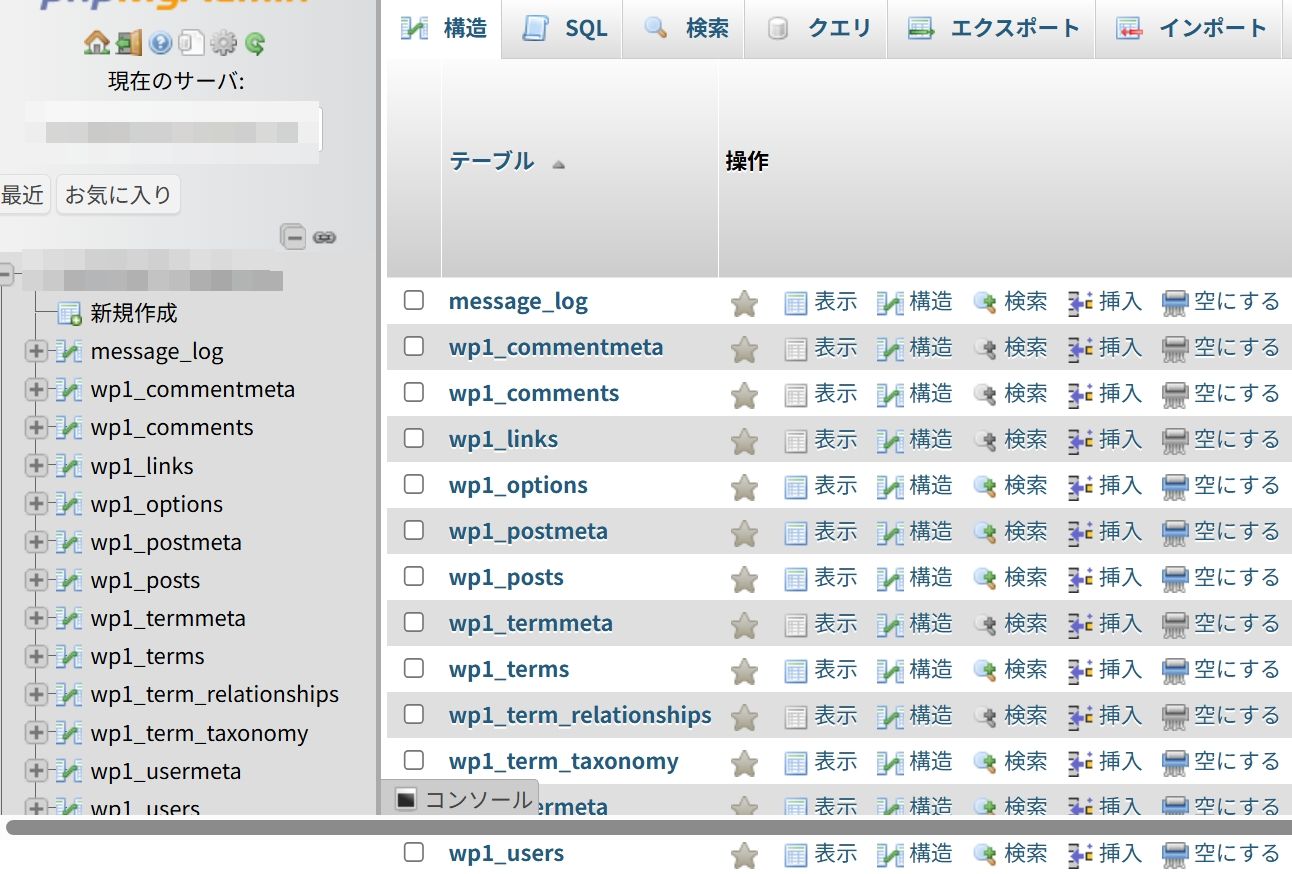Click 空にする for wp1_commentmeta

tap(1221, 347)
